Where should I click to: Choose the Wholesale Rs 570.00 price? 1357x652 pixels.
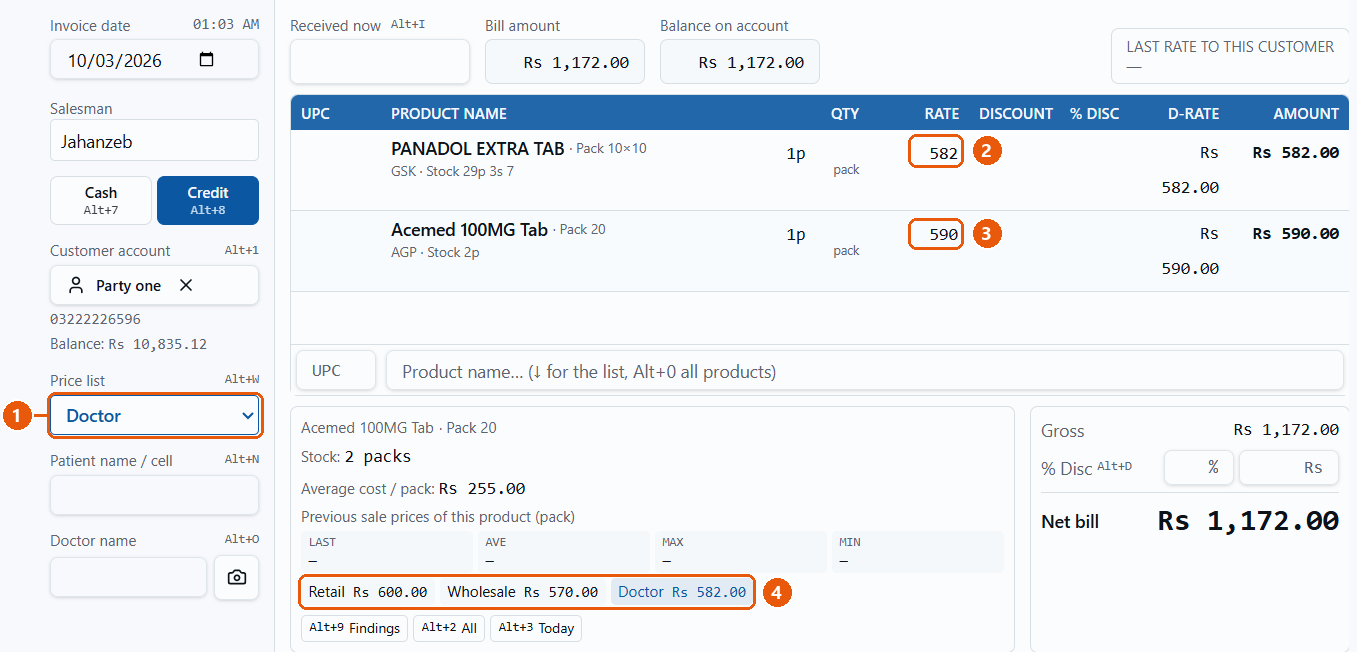pos(523,592)
